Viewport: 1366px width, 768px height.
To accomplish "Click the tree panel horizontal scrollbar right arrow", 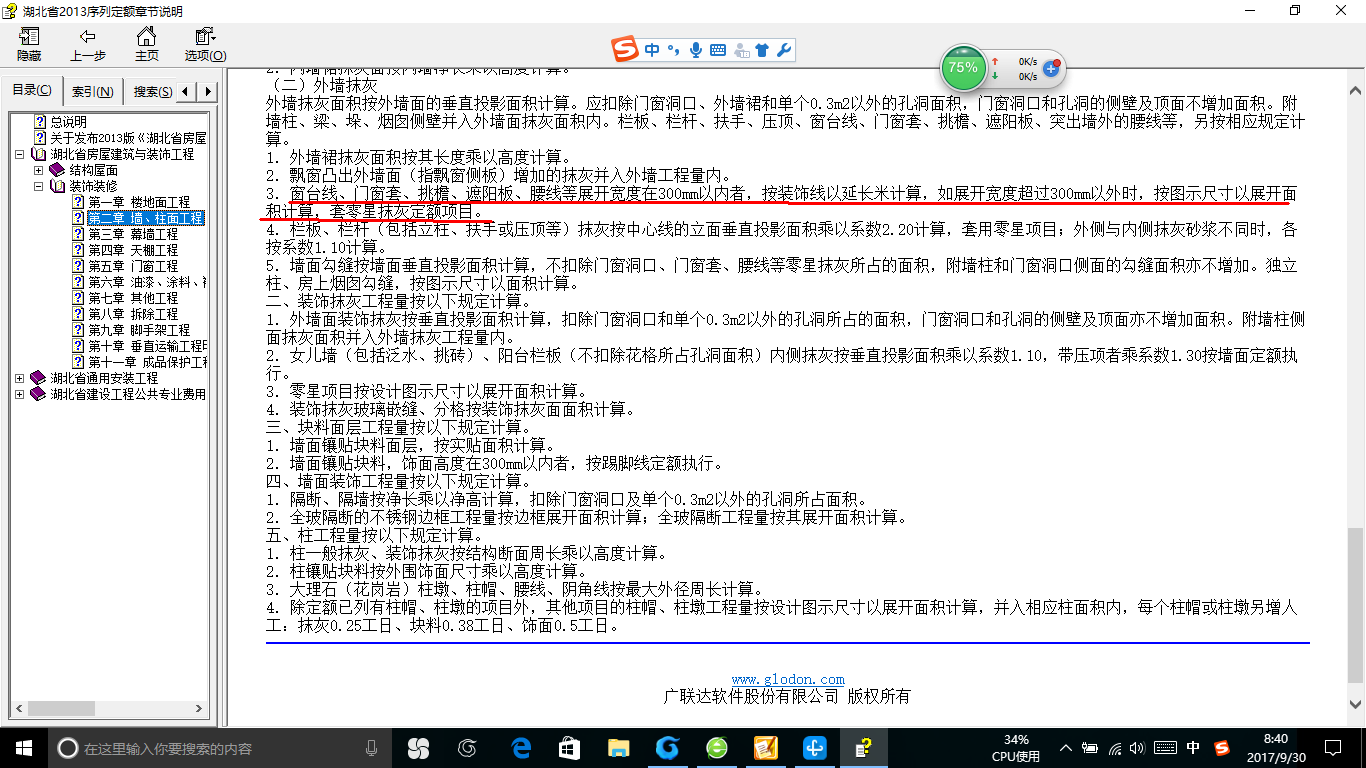I will [198, 708].
